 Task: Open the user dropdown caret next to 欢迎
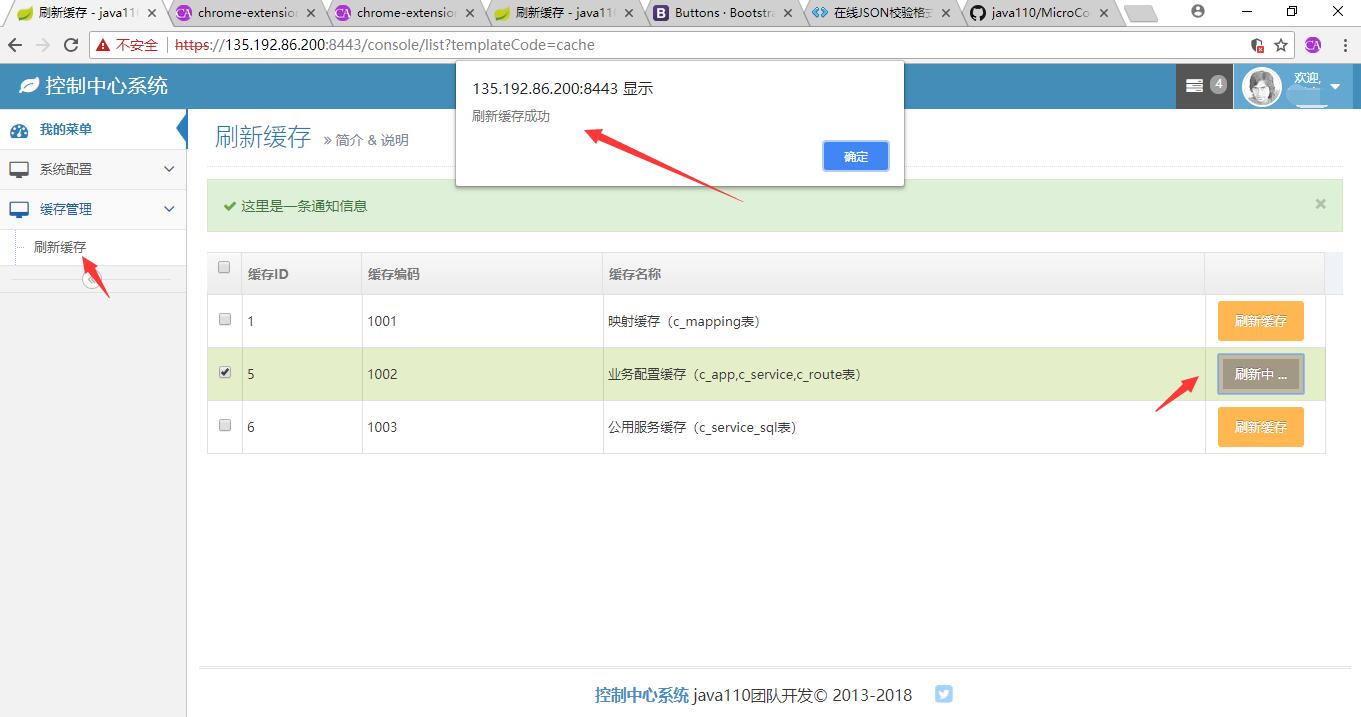[1335, 87]
